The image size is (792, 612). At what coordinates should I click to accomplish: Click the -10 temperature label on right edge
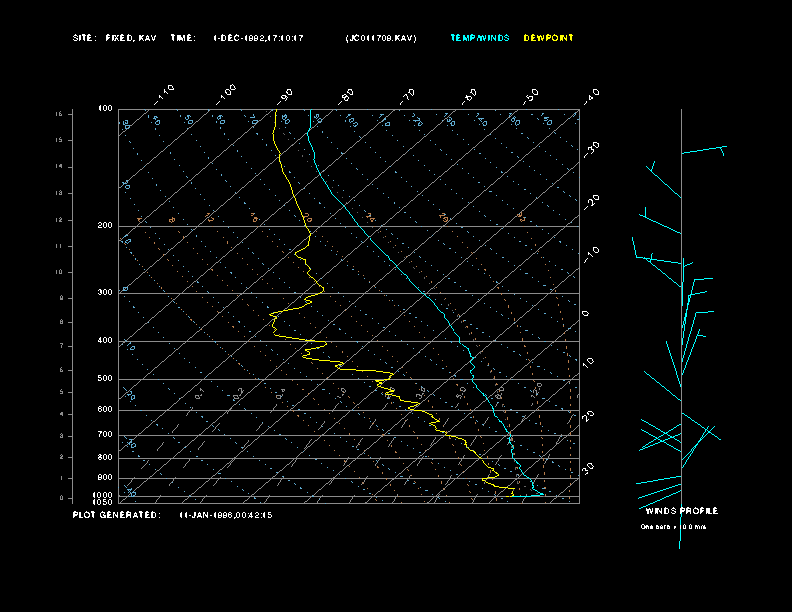(591, 255)
